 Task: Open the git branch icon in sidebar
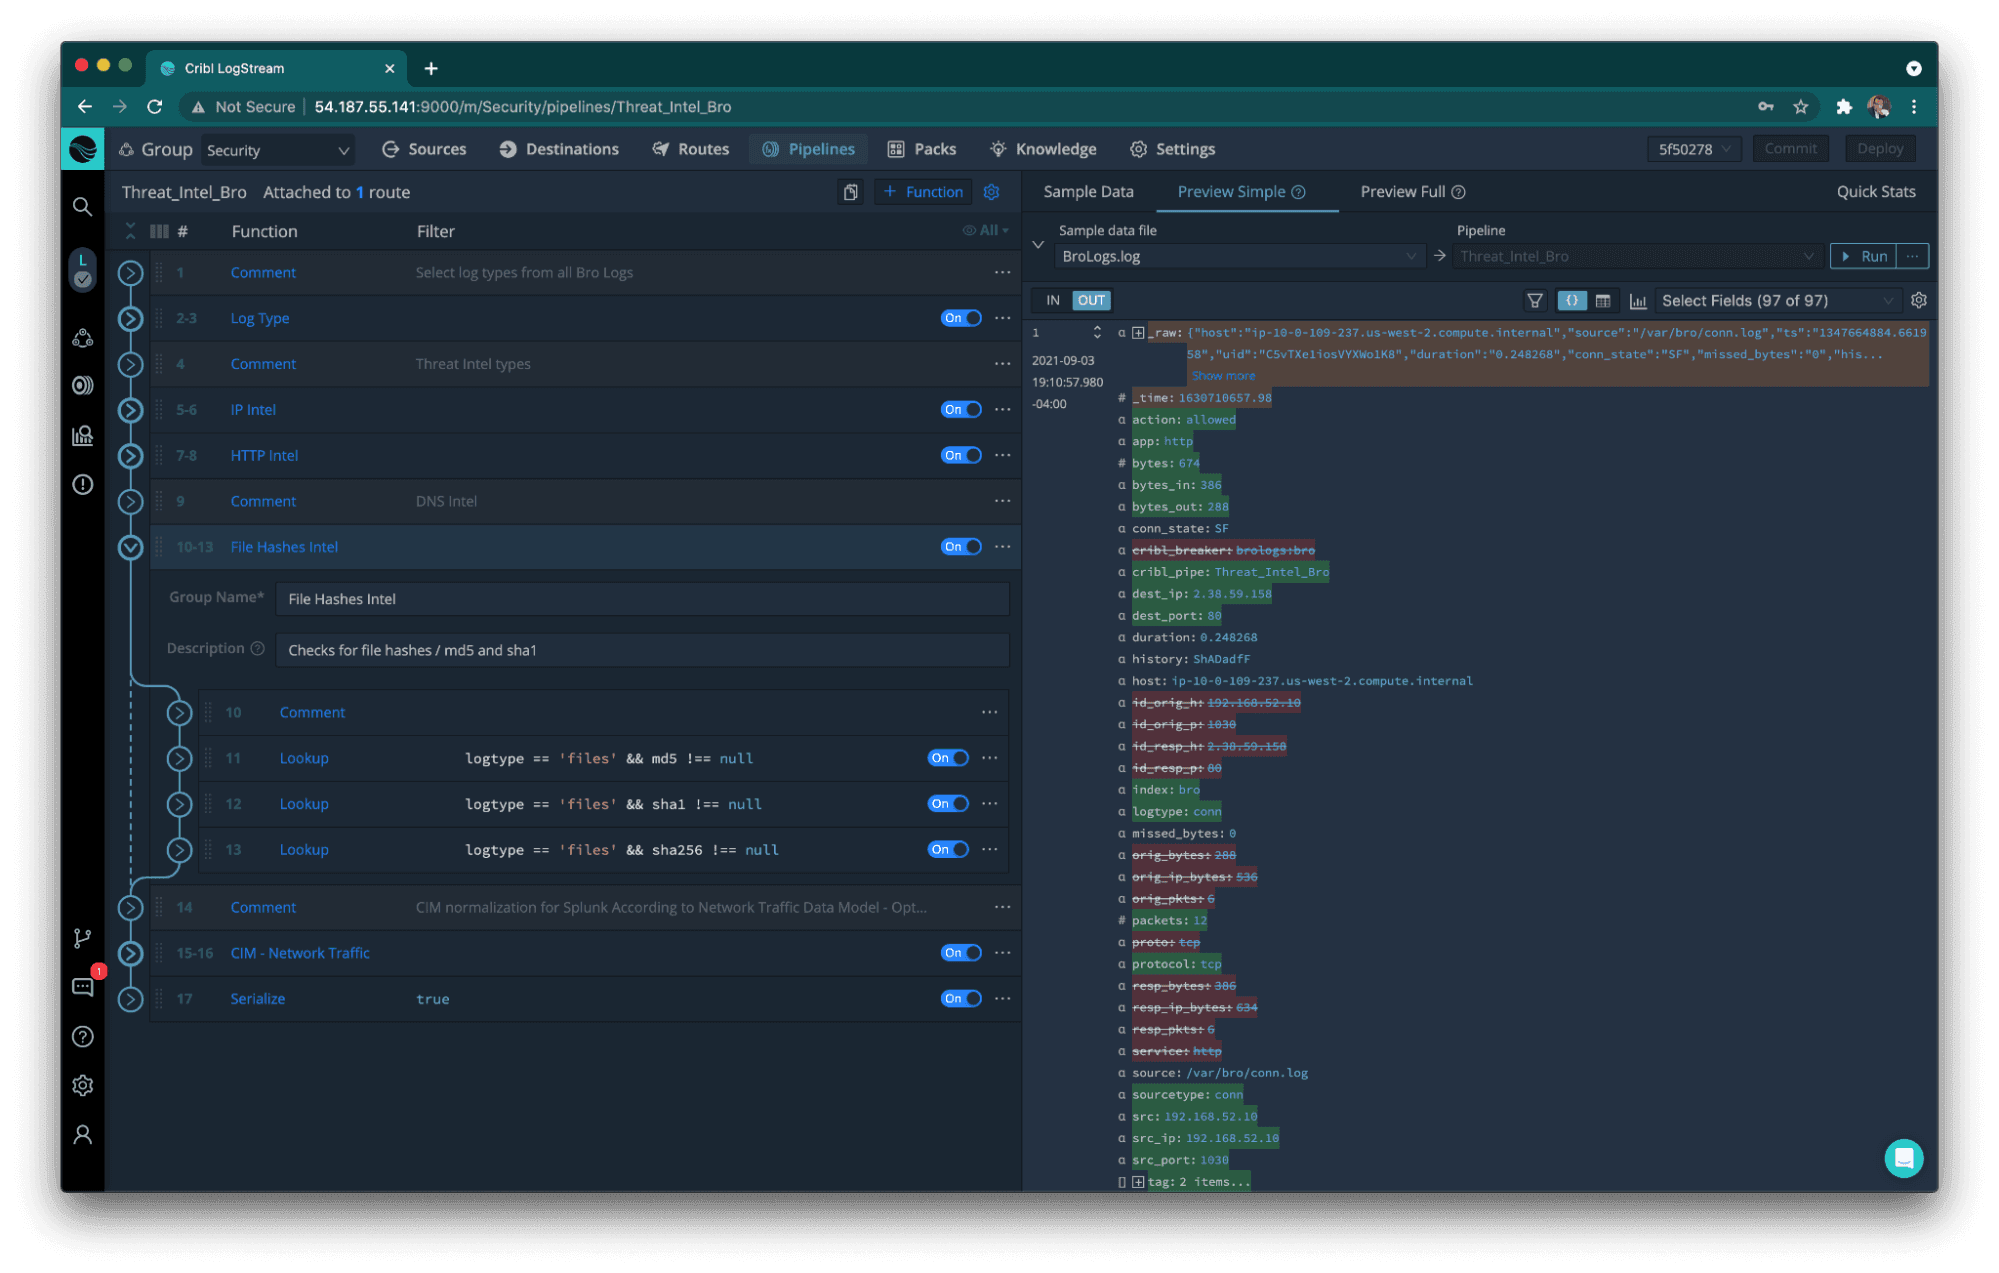coord(82,938)
